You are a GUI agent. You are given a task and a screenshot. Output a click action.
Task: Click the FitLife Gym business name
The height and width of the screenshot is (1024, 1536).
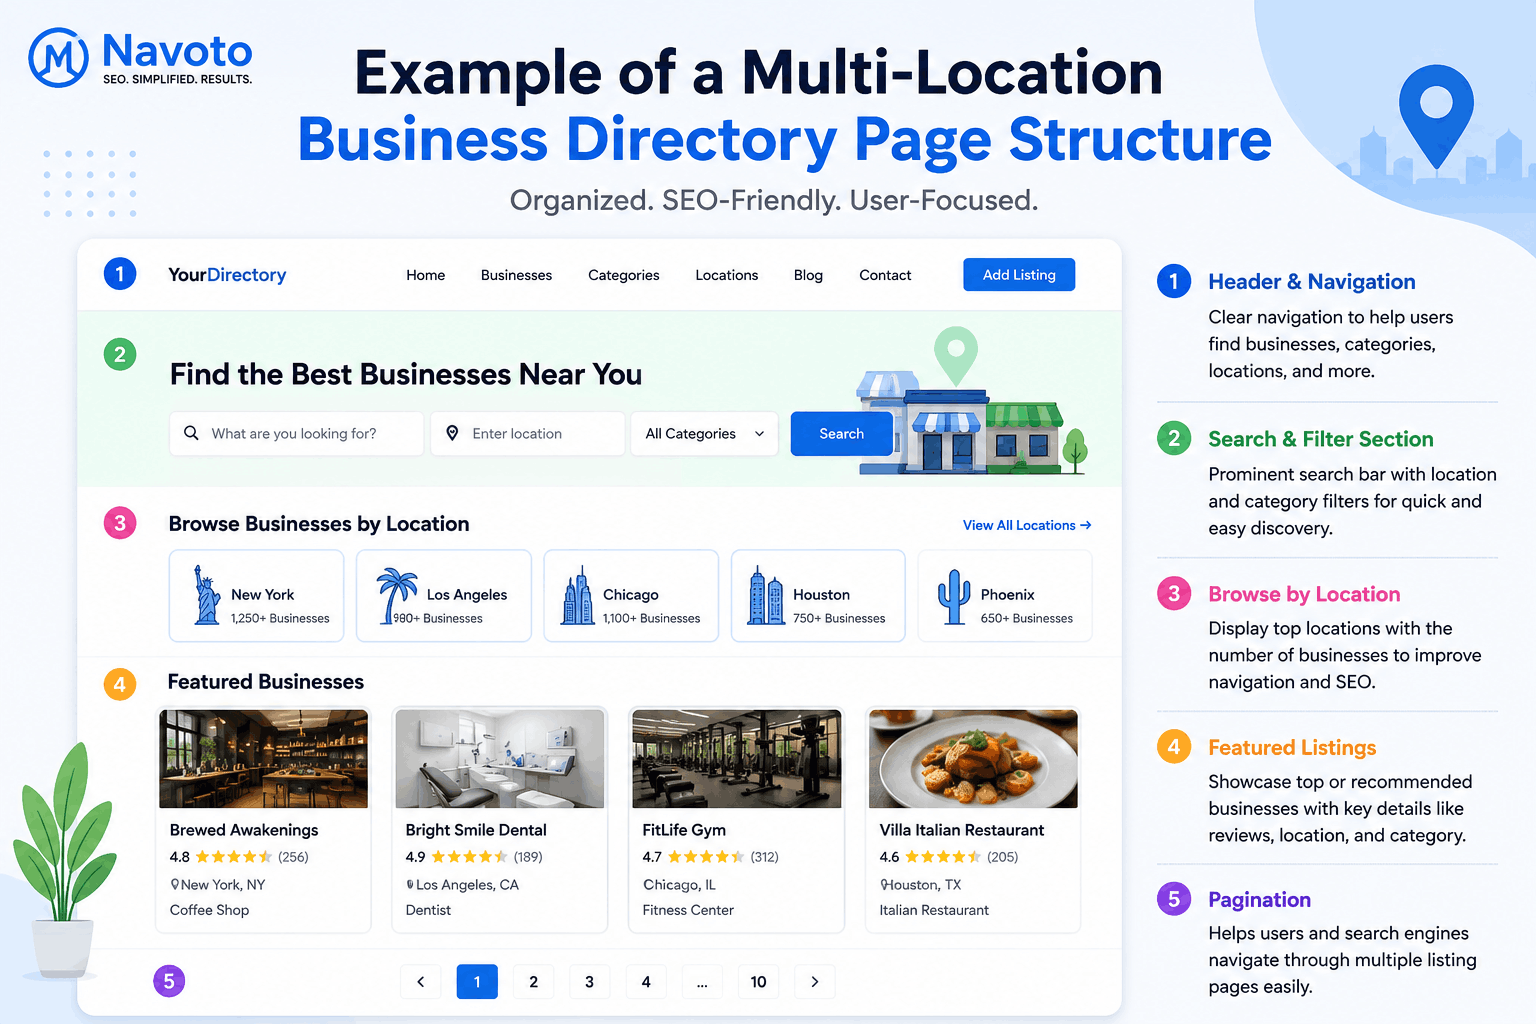[684, 830]
